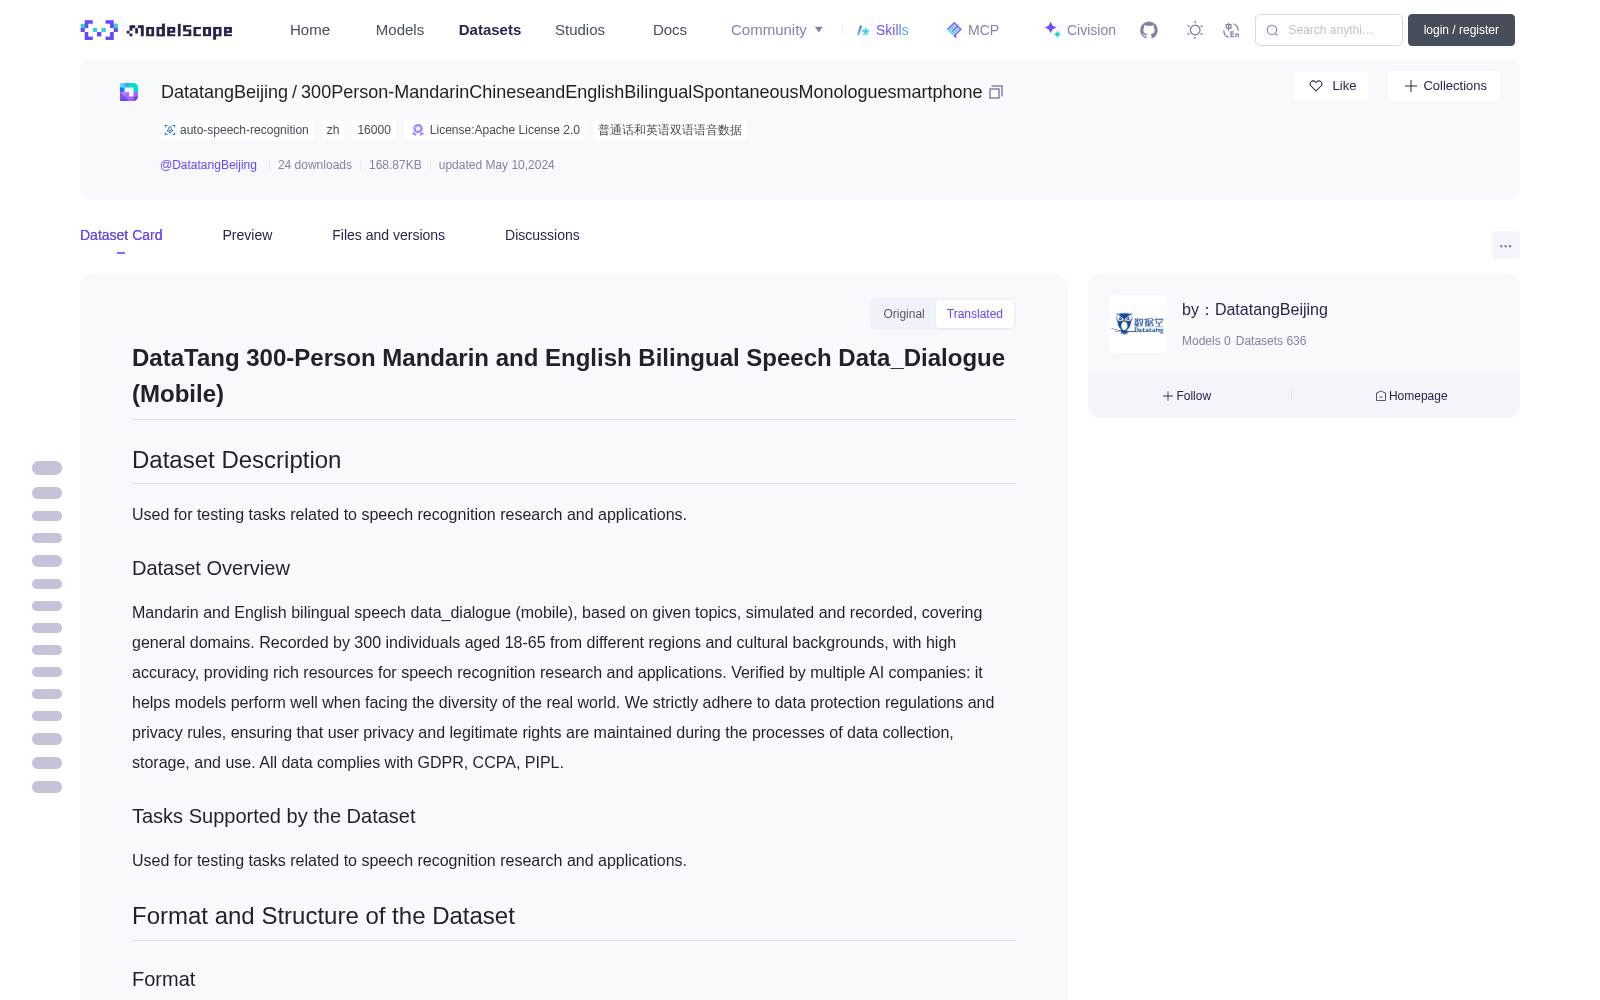Click the auto-speech-recognition tag
The image size is (1600, 1000).
(x=237, y=130)
